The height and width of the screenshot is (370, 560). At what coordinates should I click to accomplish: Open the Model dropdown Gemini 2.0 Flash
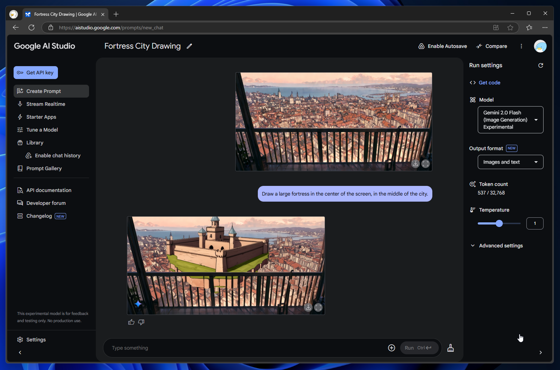click(x=510, y=120)
